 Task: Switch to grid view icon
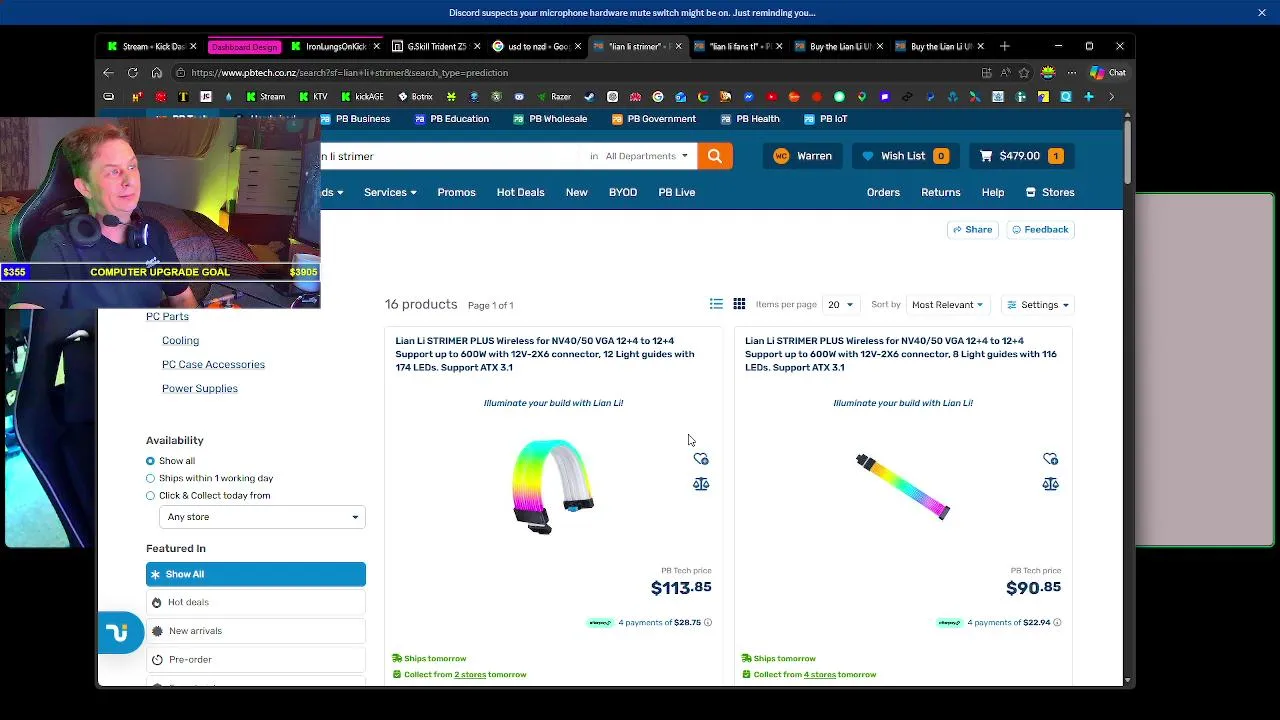(x=739, y=304)
